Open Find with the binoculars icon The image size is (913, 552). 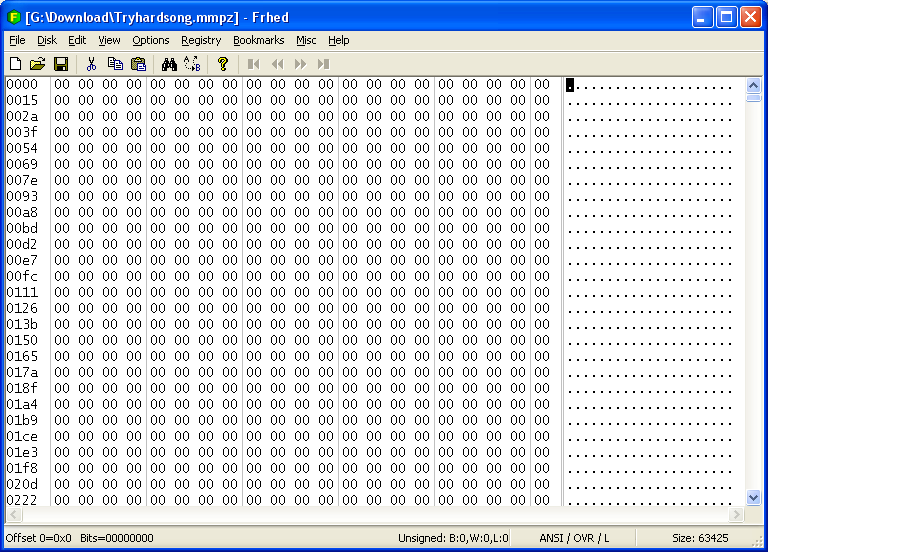tap(169, 64)
